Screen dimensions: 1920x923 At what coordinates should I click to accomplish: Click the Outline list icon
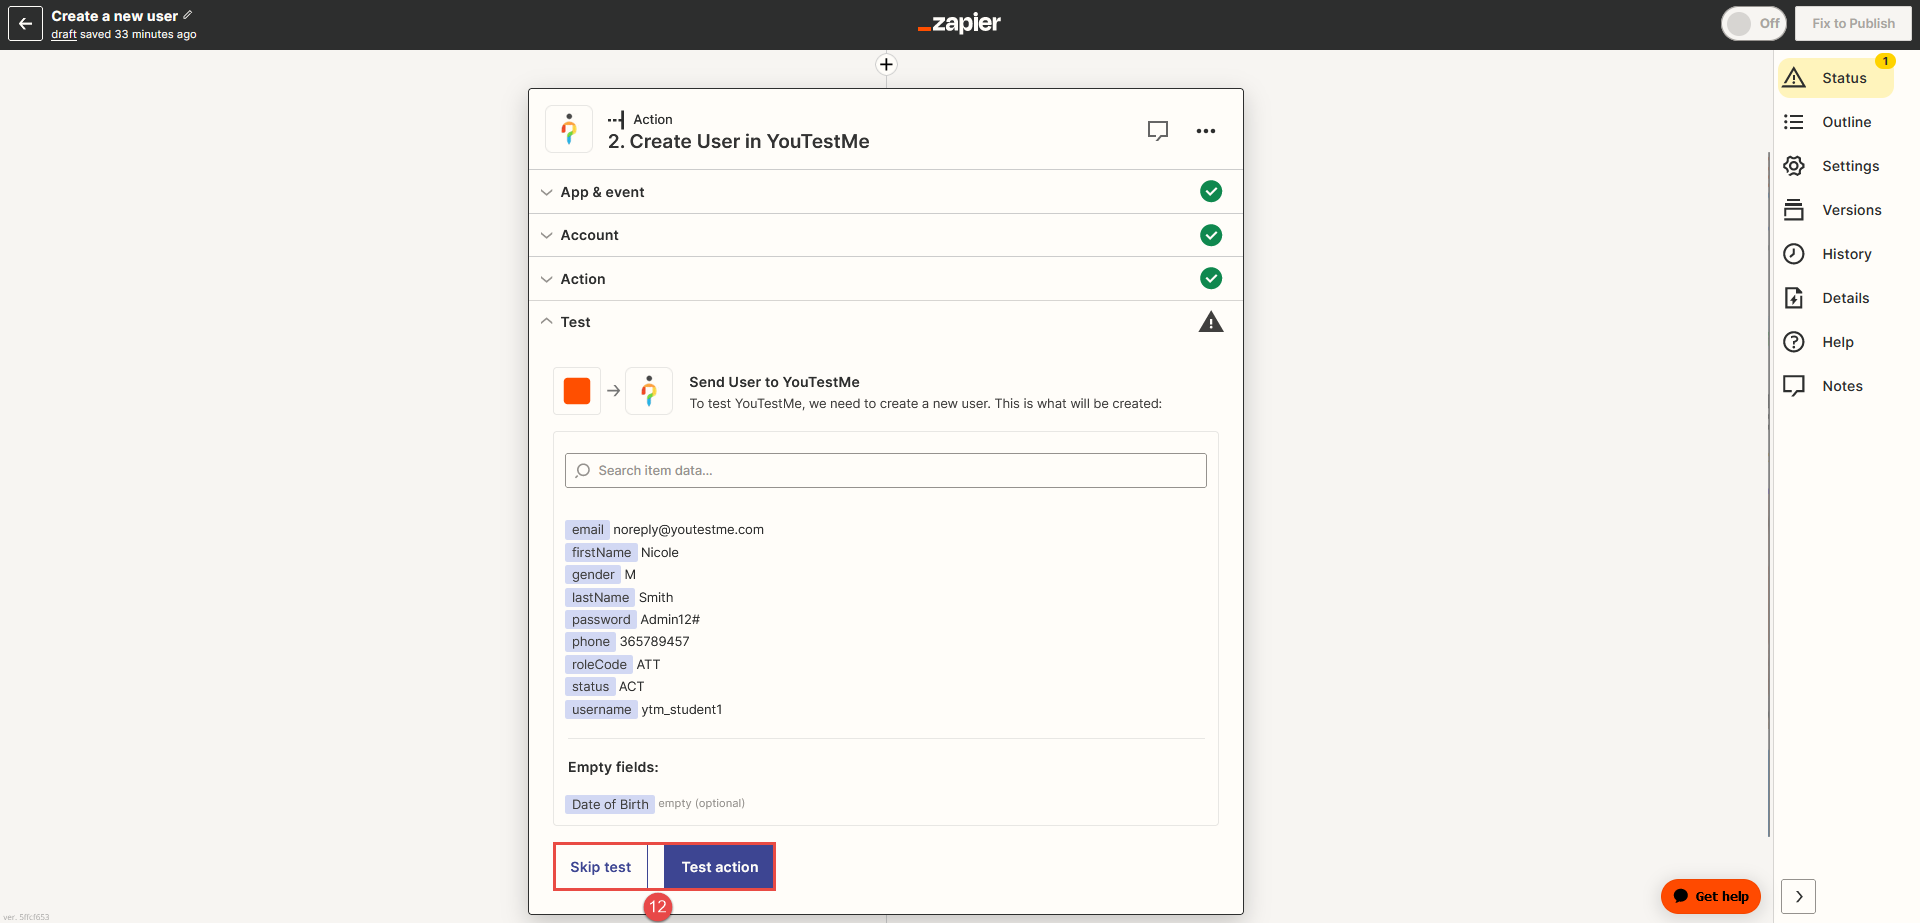point(1794,122)
